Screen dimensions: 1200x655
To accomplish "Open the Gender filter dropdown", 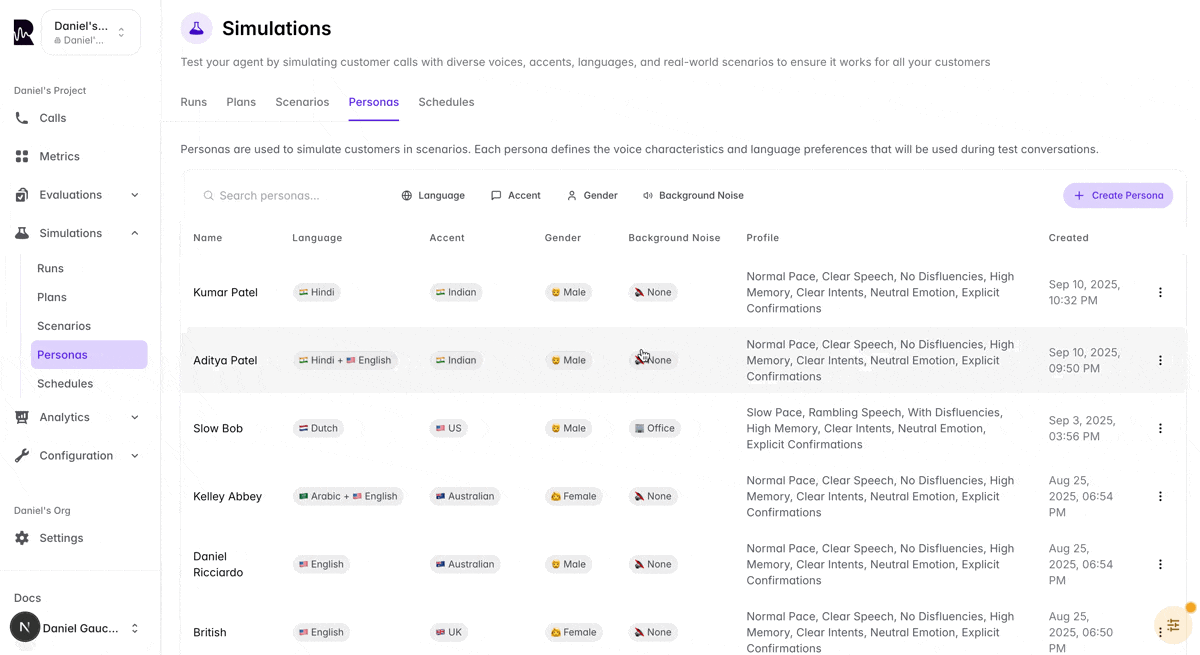I will [x=592, y=195].
